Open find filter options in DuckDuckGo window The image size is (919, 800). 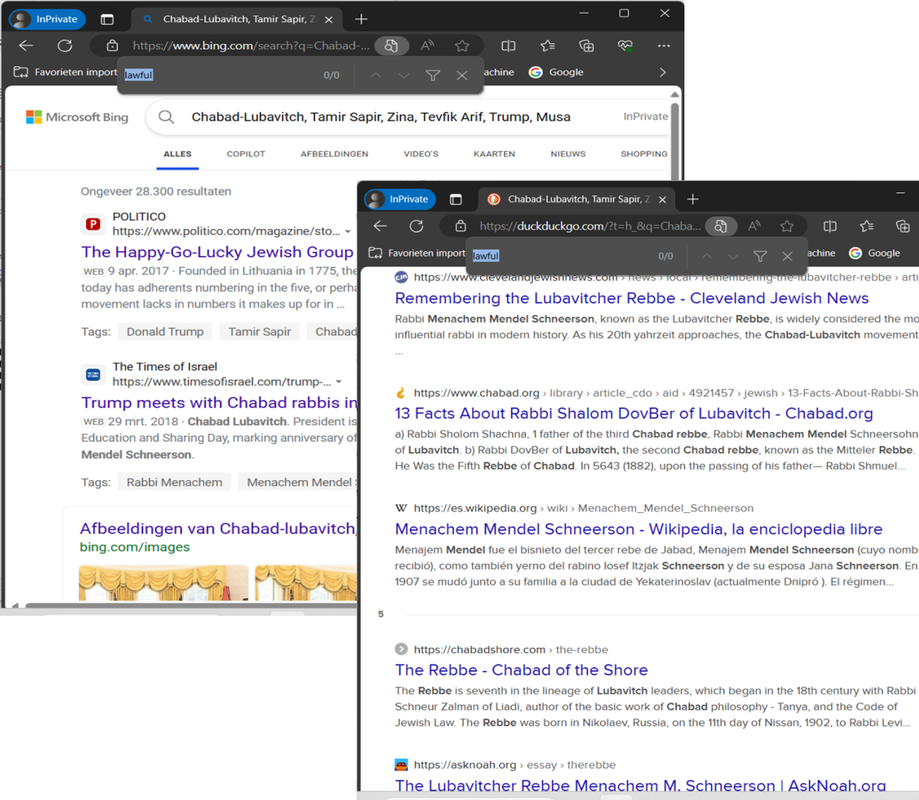point(760,256)
